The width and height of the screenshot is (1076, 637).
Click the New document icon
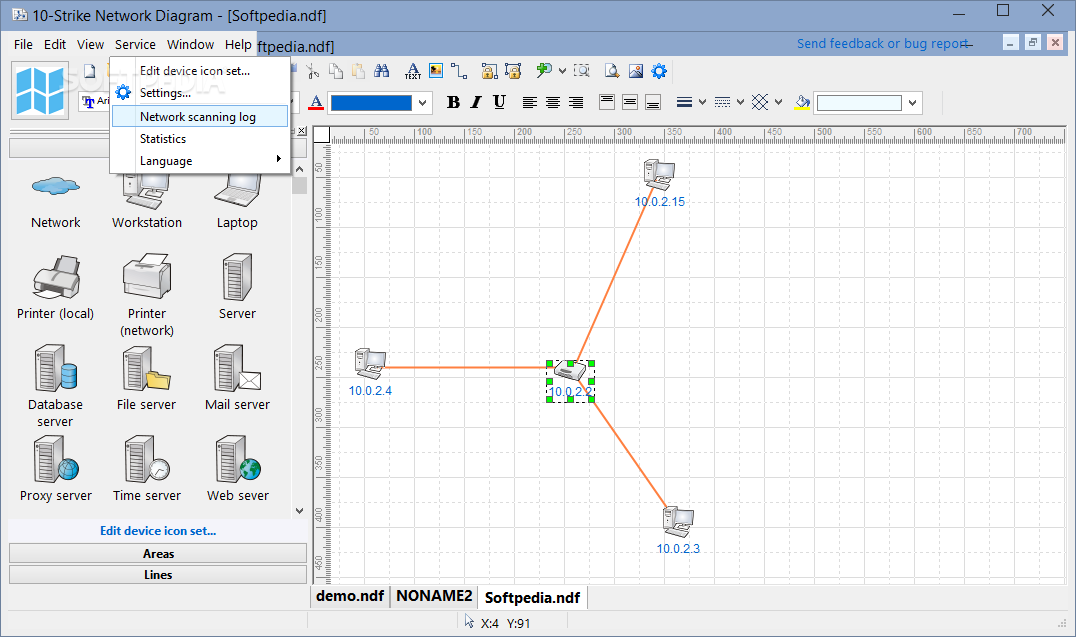coord(89,71)
